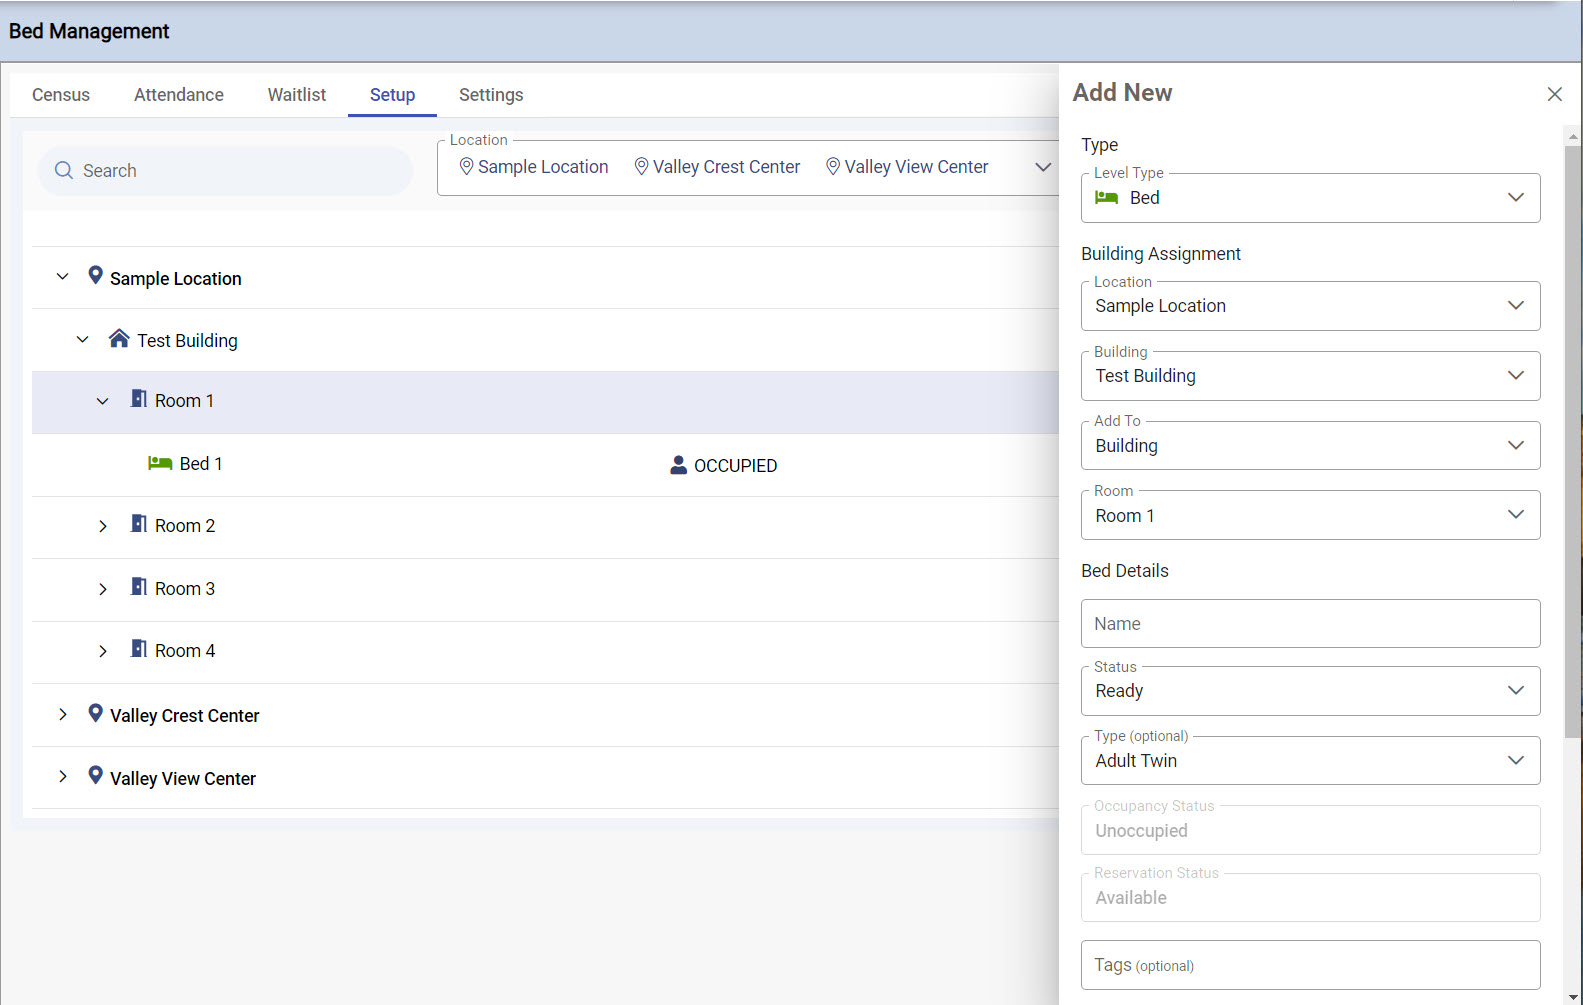Collapse the Test Building node
The height and width of the screenshot is (1005, 1583).
pos(83,340)
